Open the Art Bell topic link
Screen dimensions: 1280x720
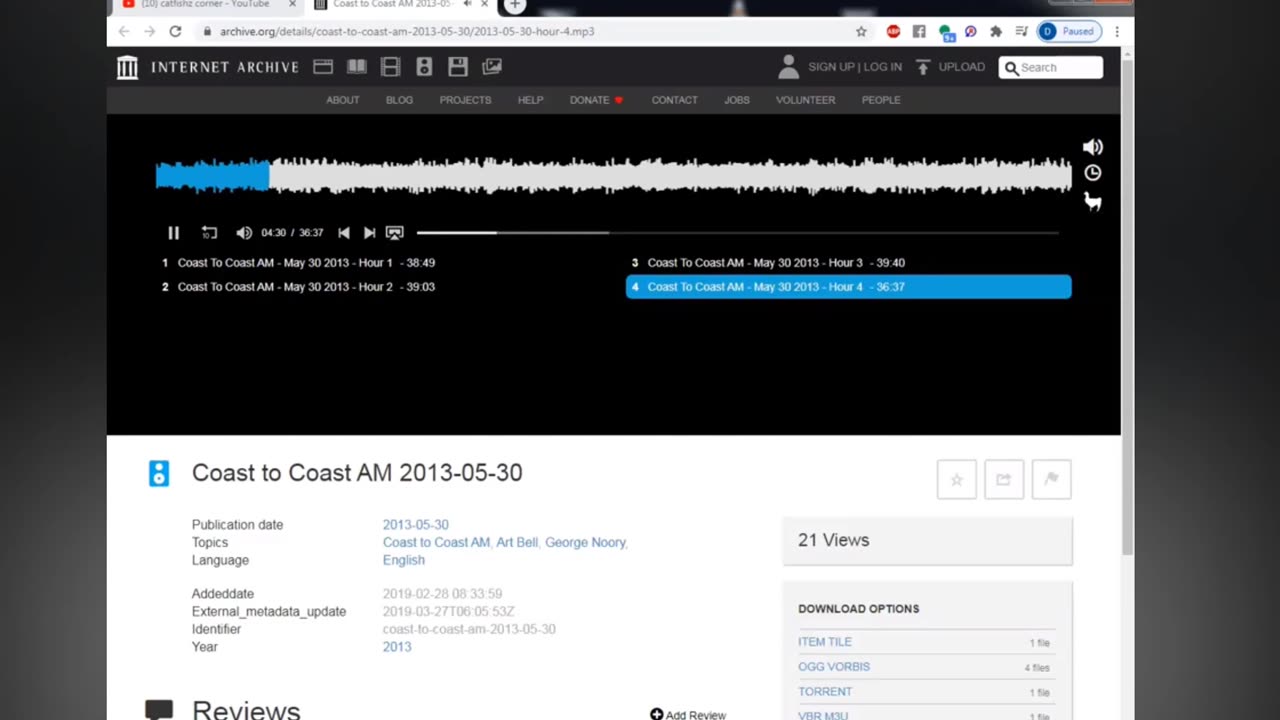pos(517,542)
